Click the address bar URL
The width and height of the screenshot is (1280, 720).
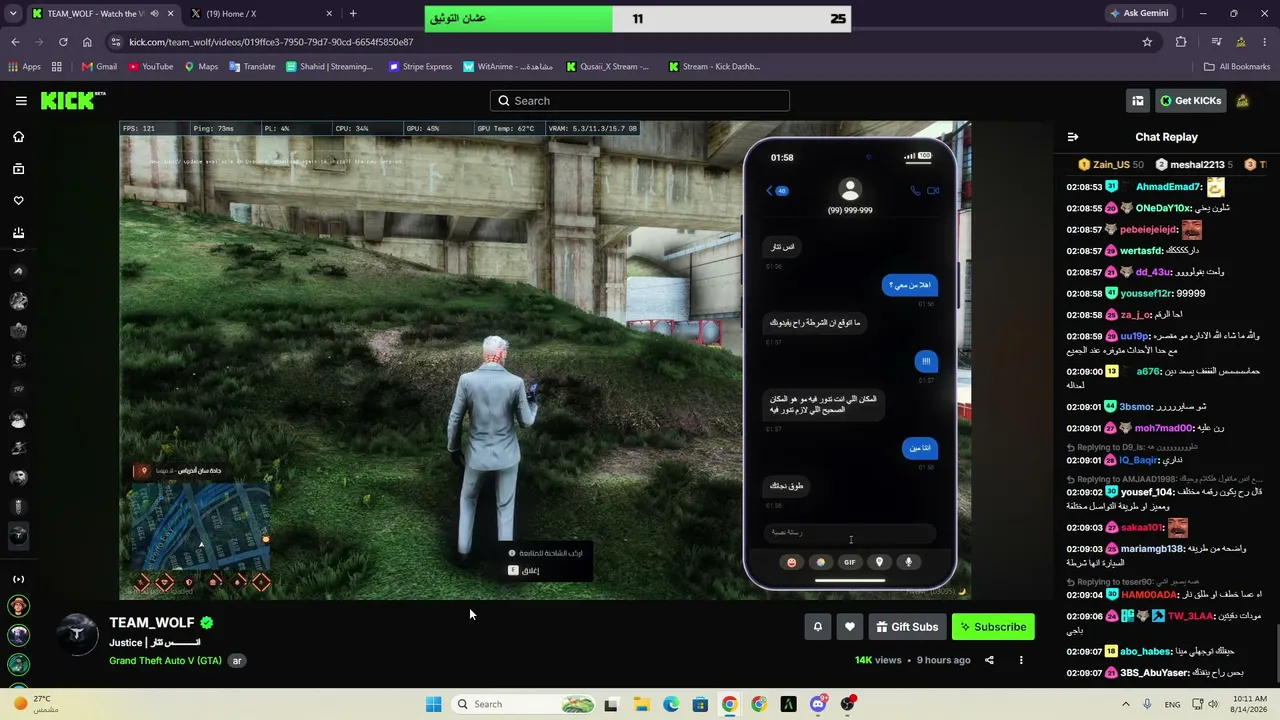pos(271,42)
